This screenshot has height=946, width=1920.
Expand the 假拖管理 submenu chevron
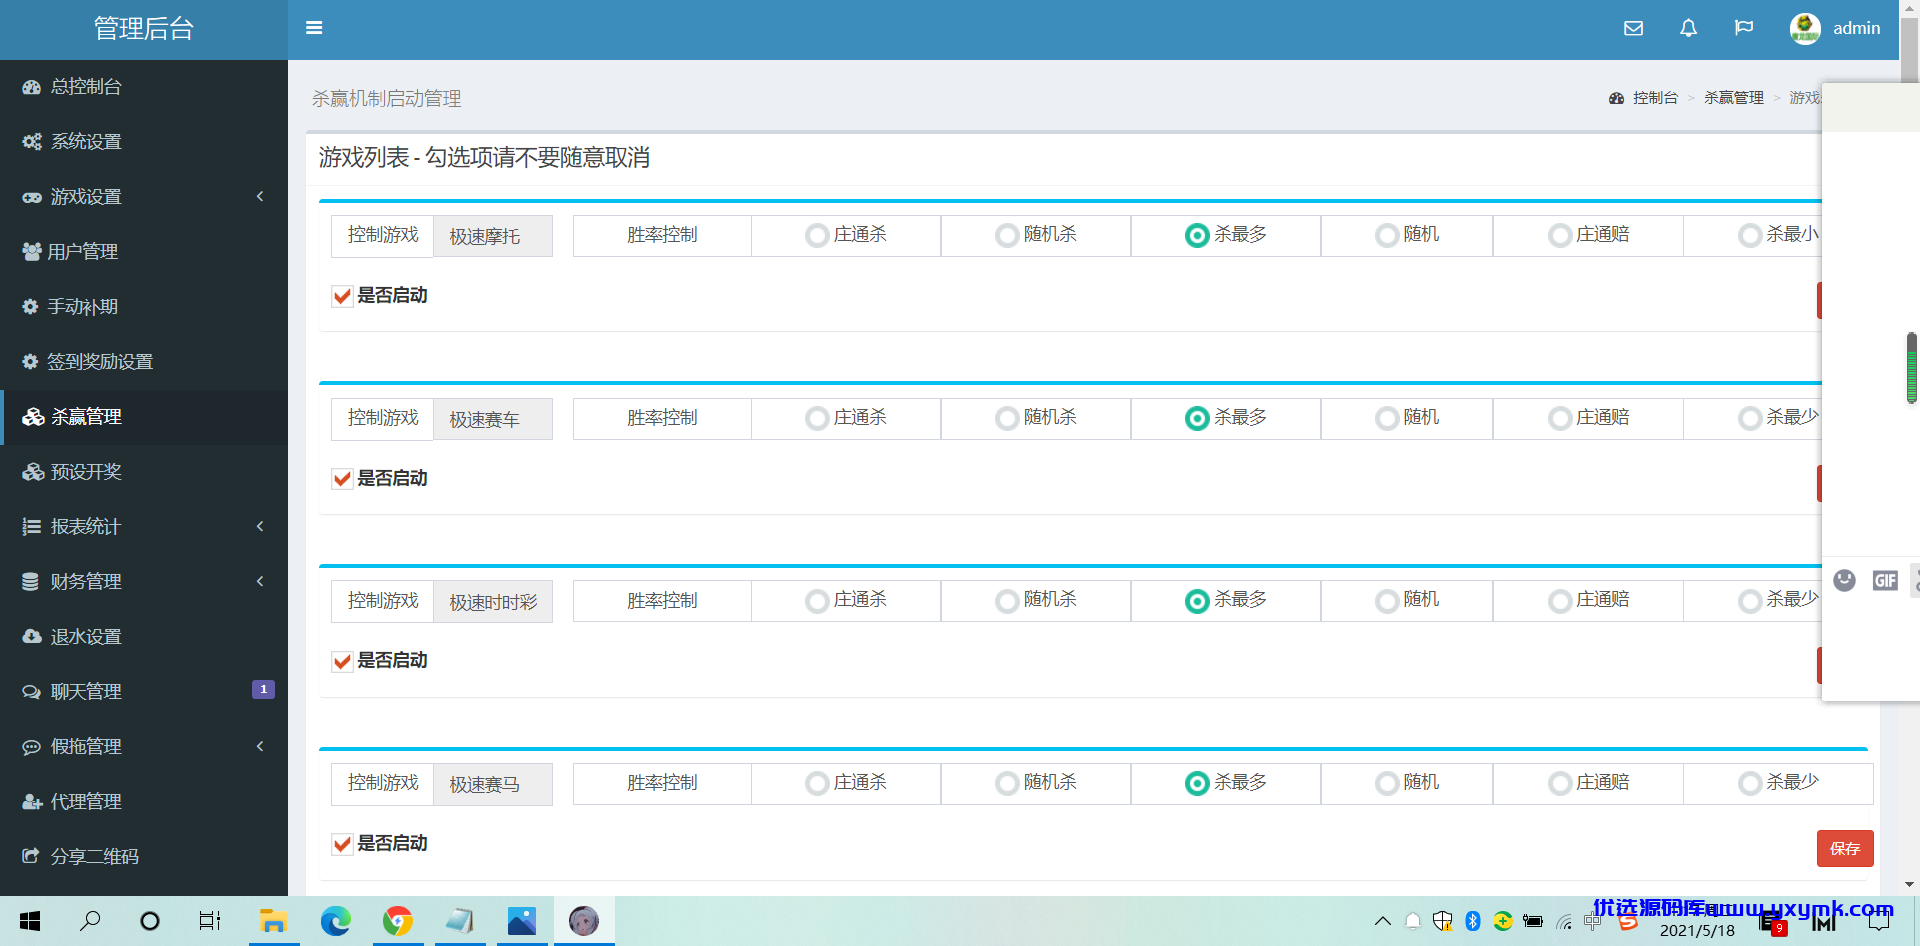[x=260, y=747]
